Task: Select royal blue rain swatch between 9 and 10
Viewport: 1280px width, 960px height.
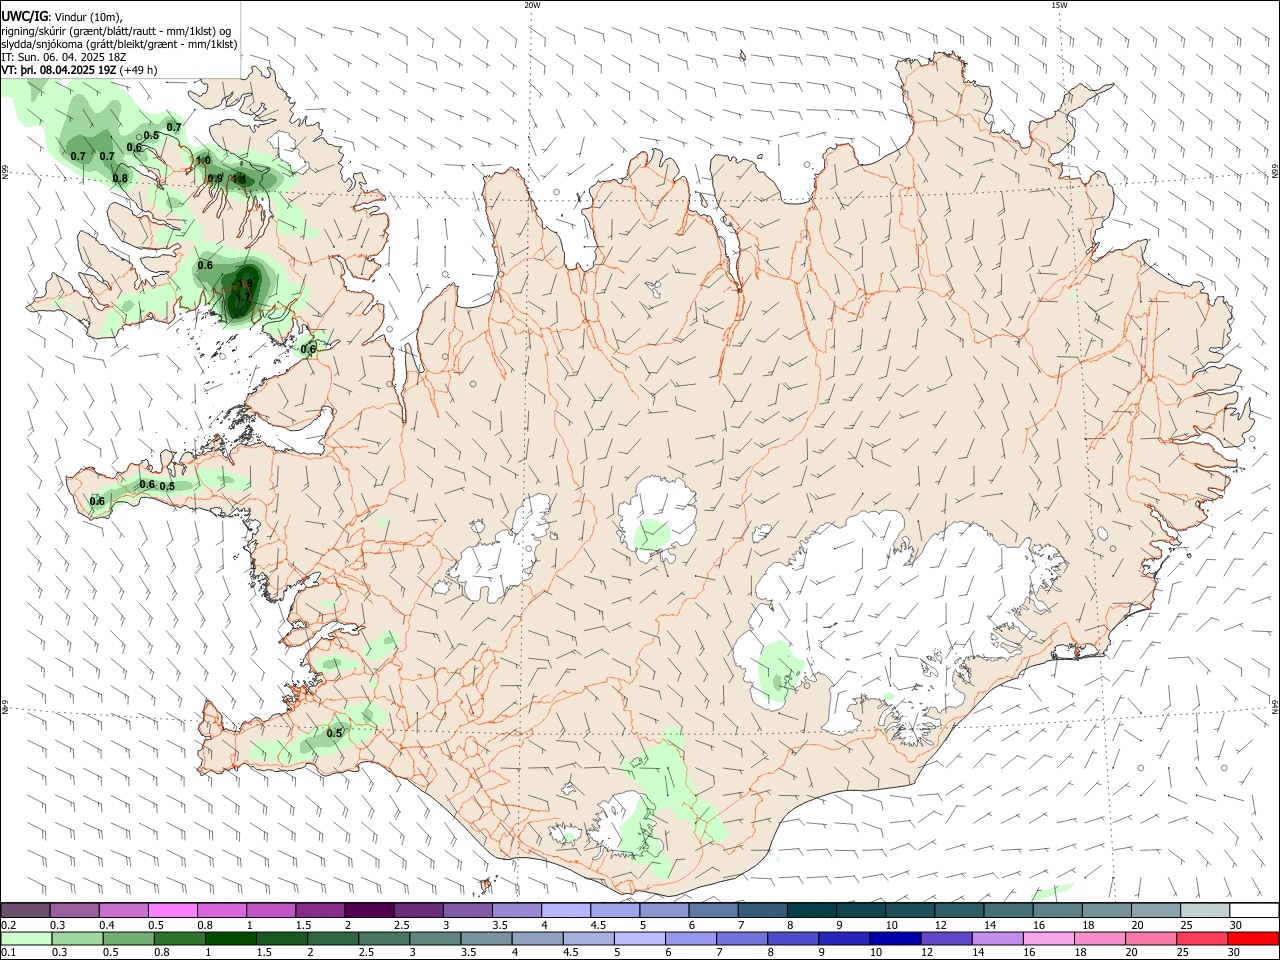Action: click(843, 939)
